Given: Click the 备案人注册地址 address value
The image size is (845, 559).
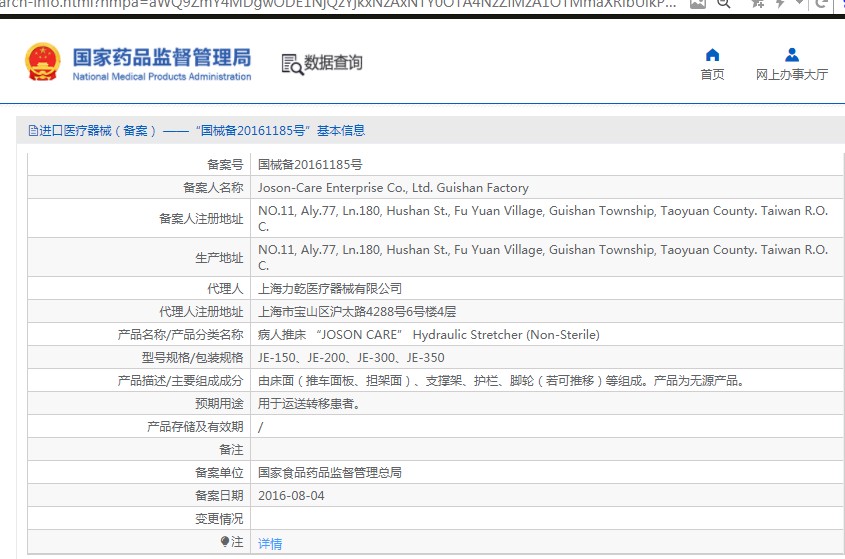Looking at the screenshot, I should (x=543, y=218).
